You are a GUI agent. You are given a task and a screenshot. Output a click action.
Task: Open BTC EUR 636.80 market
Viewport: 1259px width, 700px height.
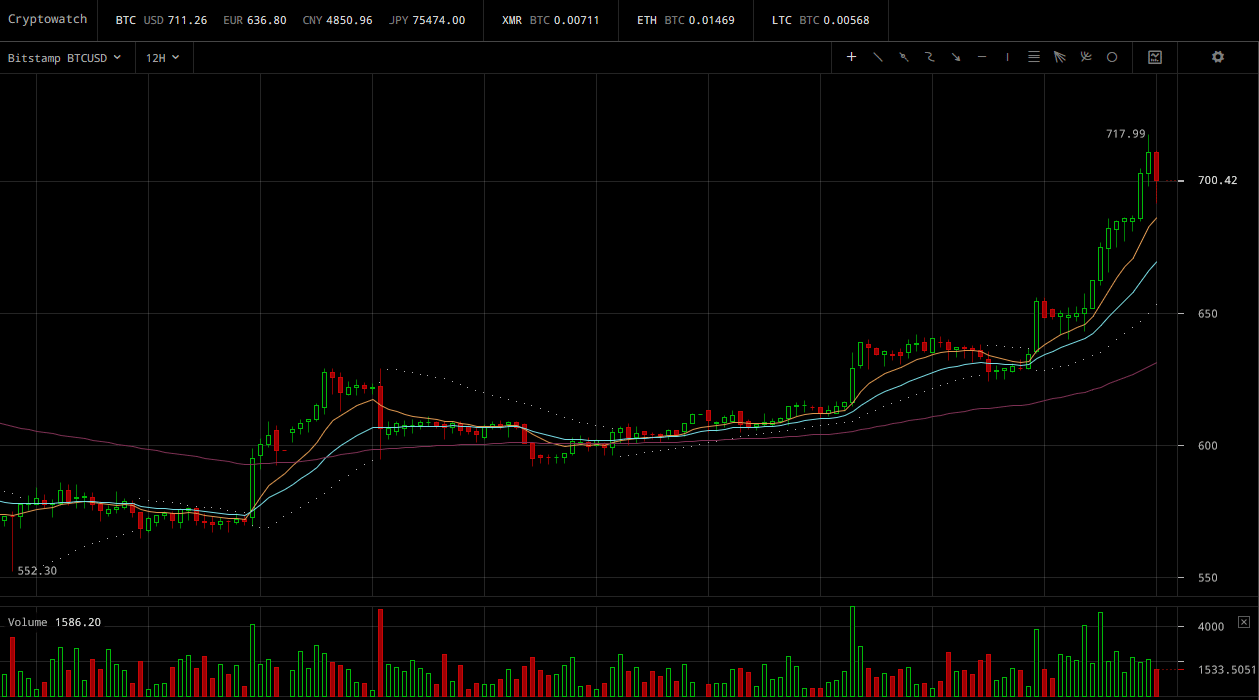click(253, 20)
